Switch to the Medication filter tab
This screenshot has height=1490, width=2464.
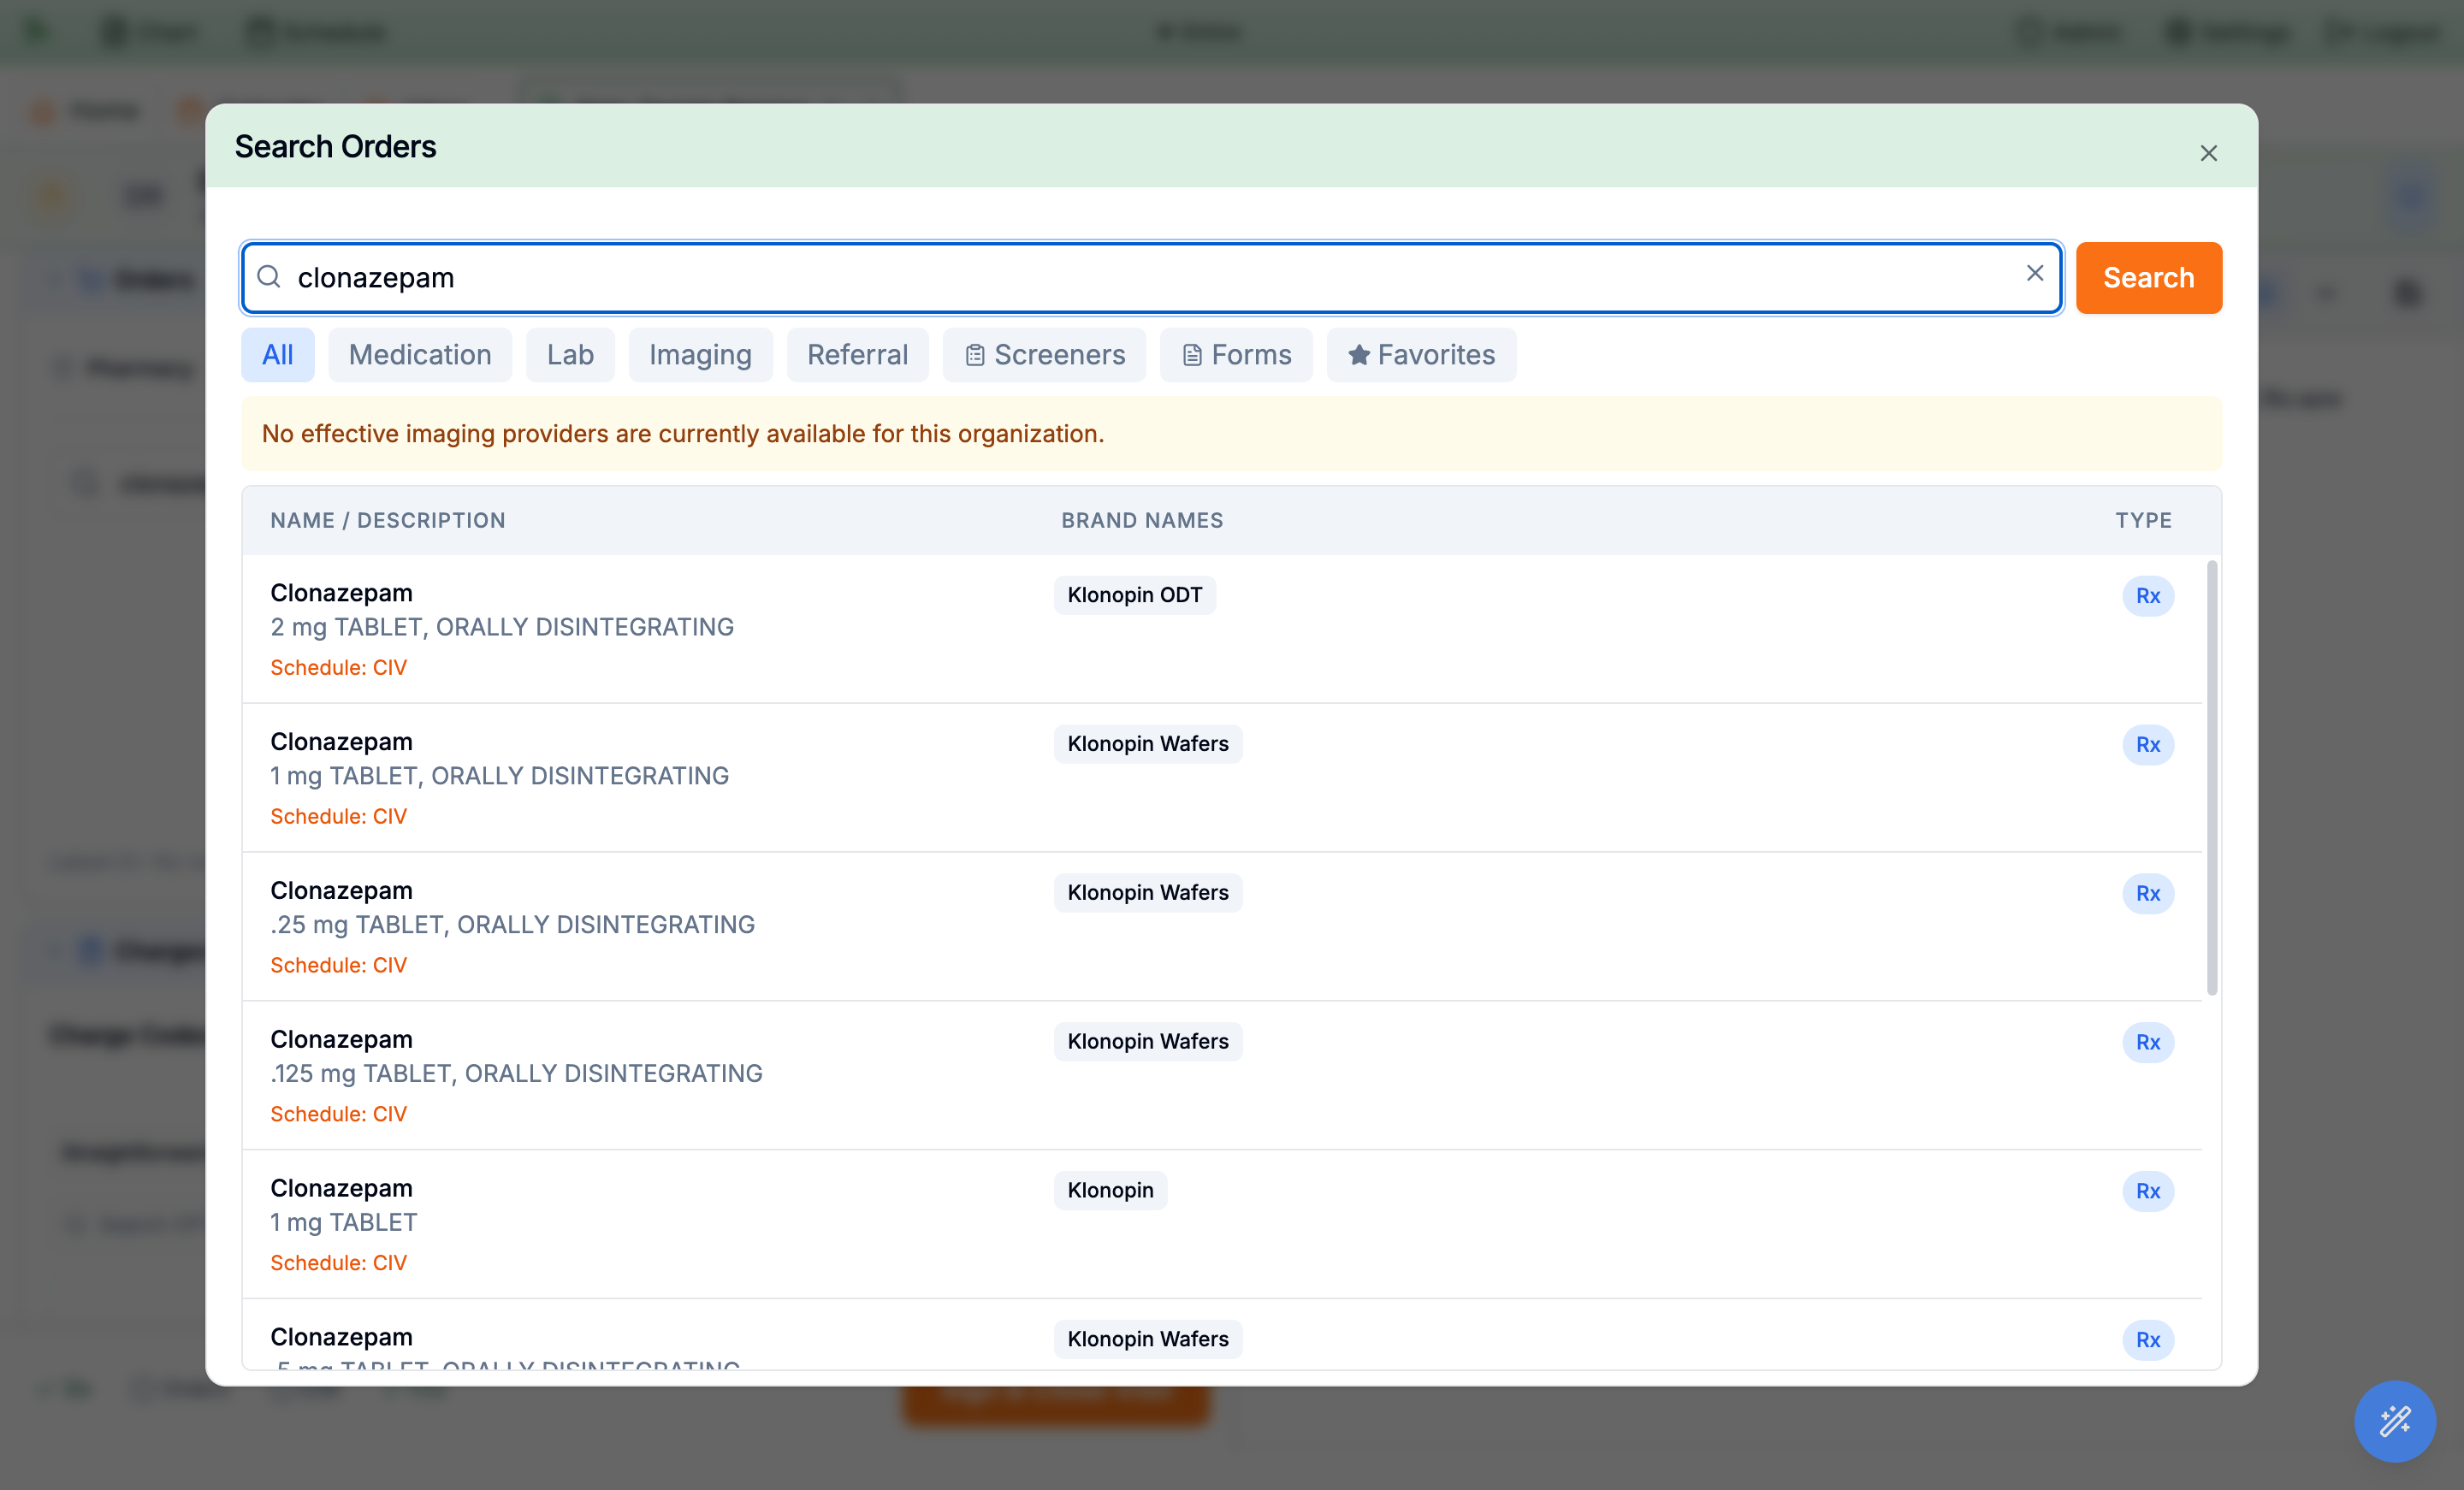[420, 355]
